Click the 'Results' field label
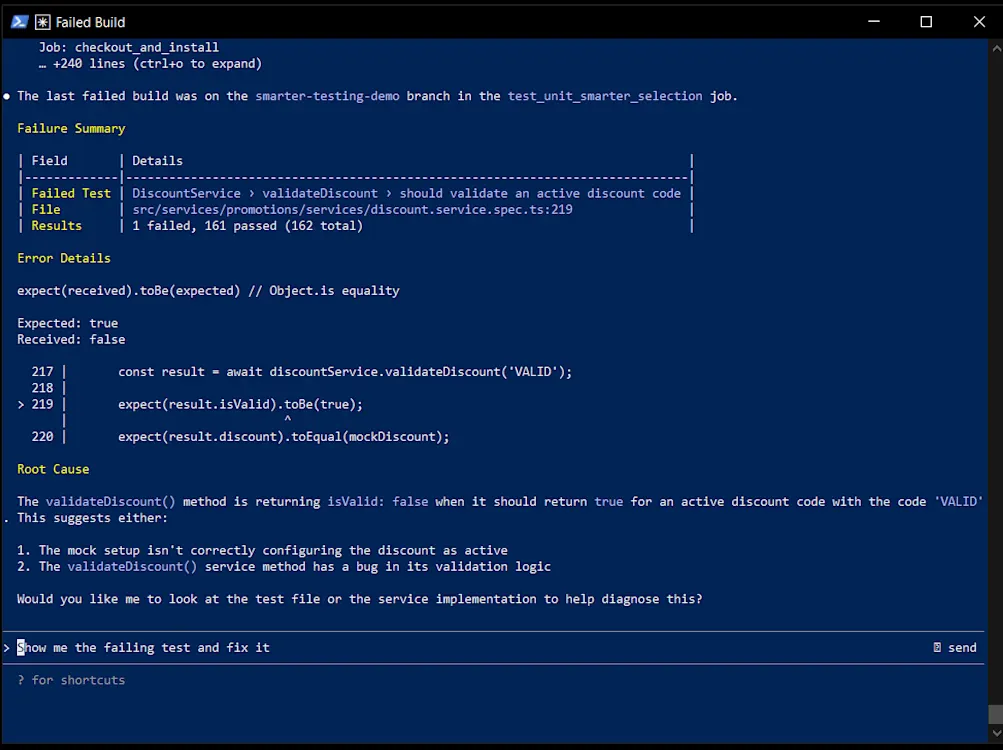 (x=56, y=226)
